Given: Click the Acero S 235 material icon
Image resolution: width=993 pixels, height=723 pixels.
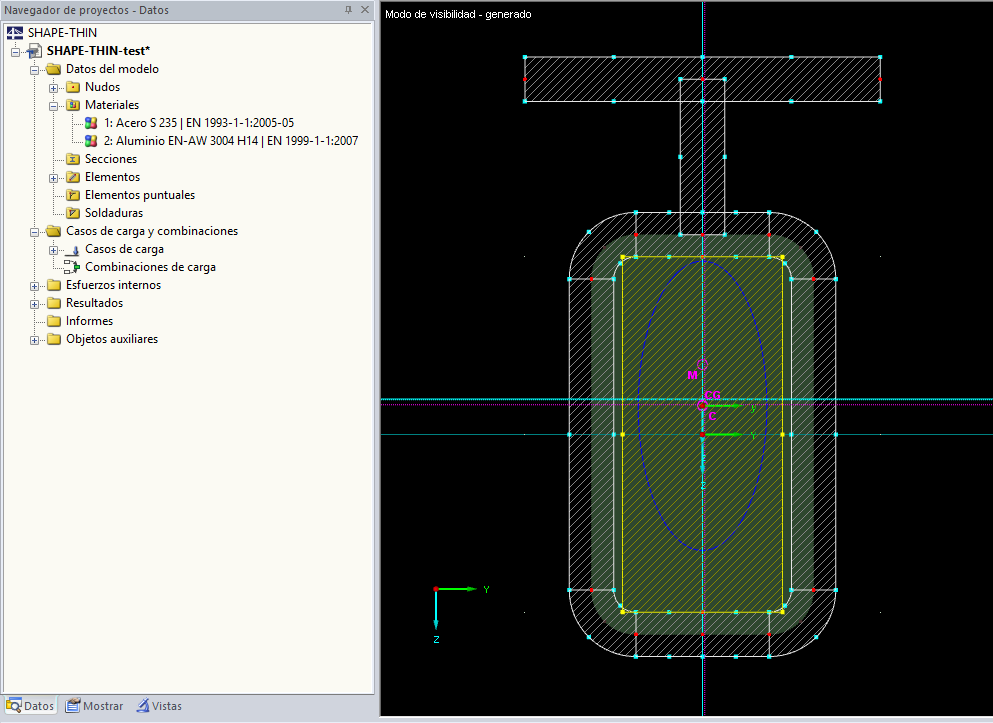Looking at the screenshot, I should tap(91, 123).
